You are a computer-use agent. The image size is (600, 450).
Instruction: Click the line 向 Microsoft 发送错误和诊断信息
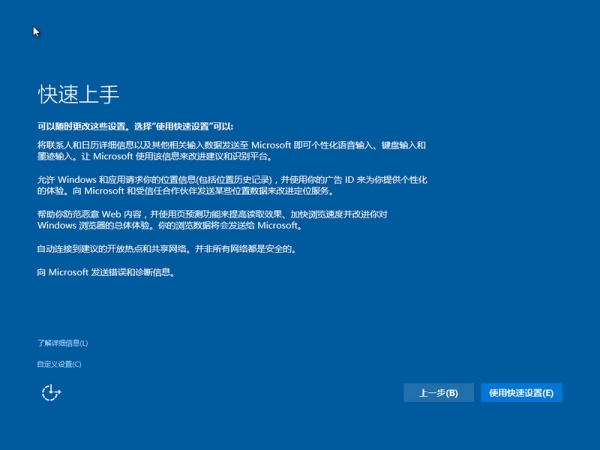click(106, 272)
